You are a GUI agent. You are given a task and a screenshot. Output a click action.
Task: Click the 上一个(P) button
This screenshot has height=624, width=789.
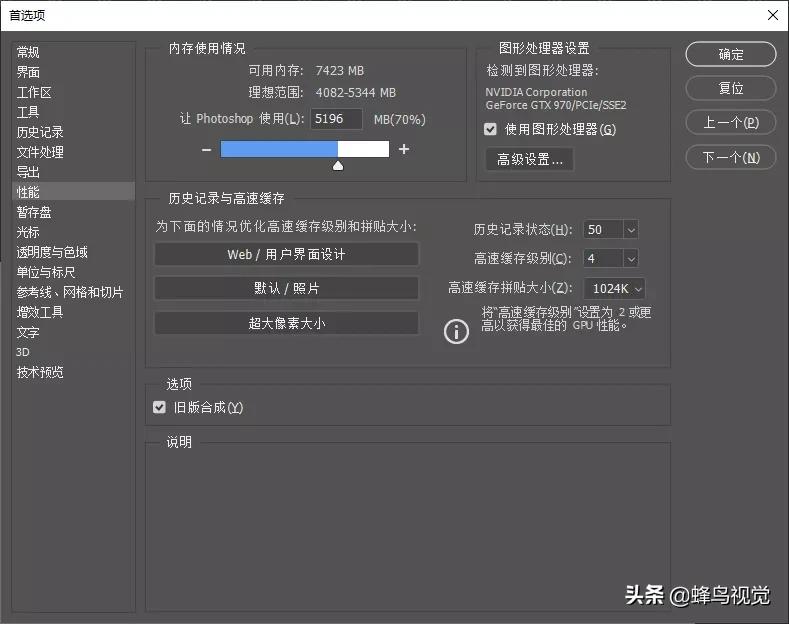(731, 122)
